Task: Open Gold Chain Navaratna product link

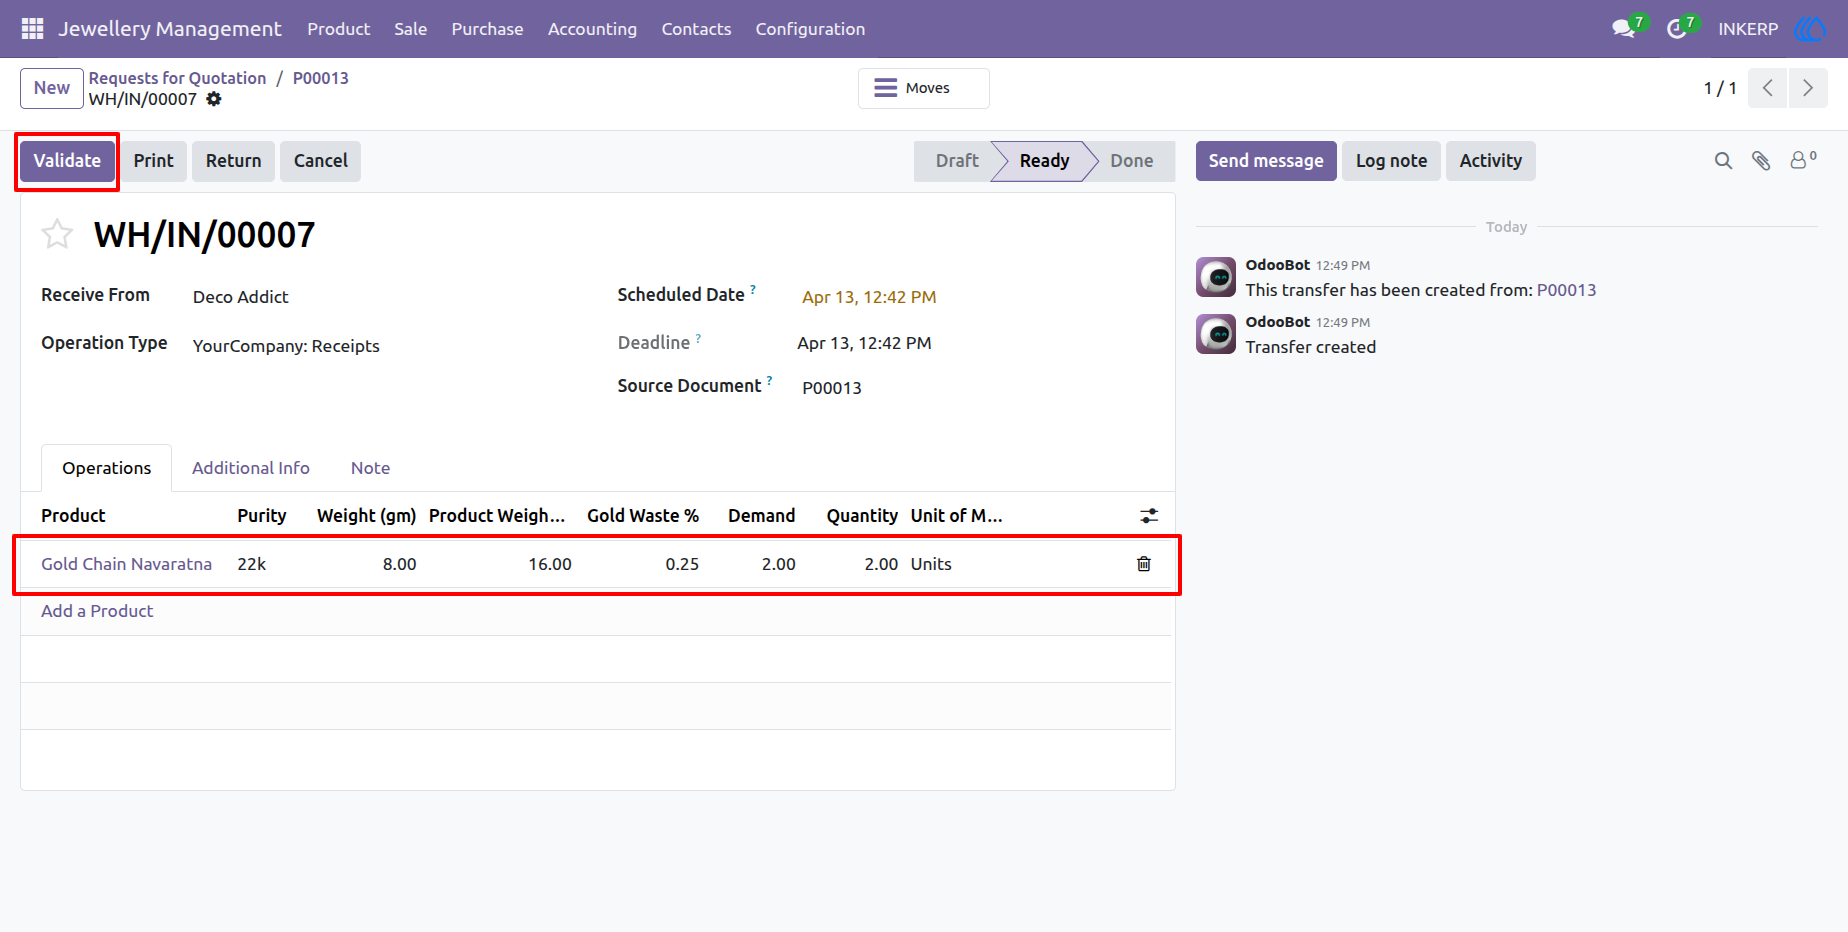Action: pyautogui.click(x=126, y=564)
